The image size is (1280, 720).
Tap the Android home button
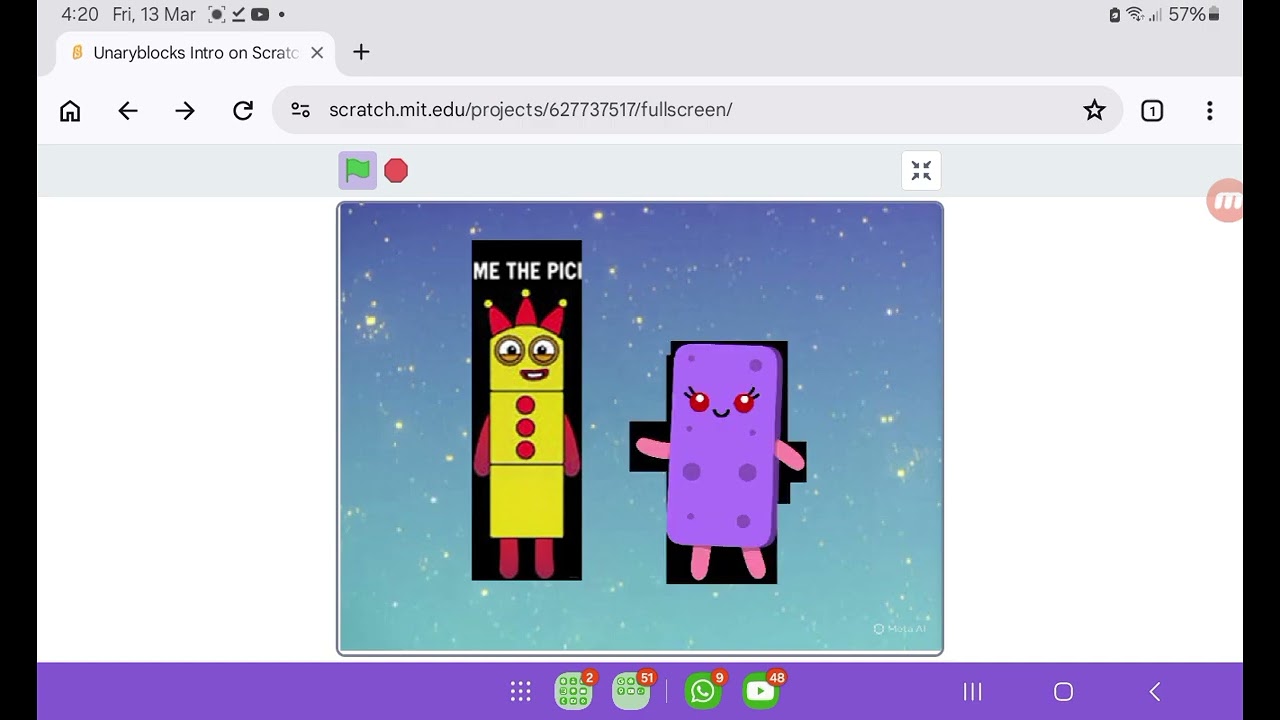[1064, 692]
